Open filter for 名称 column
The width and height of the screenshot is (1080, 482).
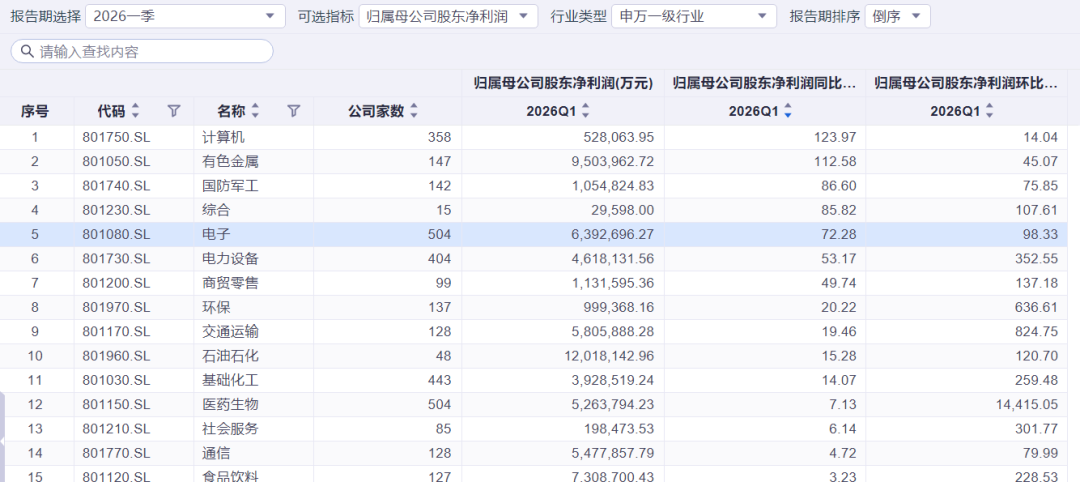coord(294,111)
